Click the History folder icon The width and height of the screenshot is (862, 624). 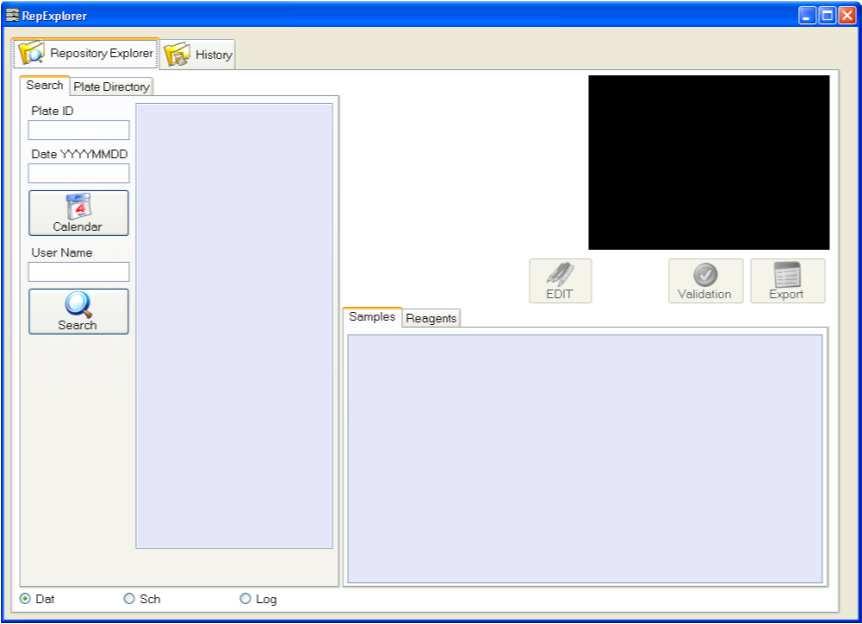pos(177,54)
